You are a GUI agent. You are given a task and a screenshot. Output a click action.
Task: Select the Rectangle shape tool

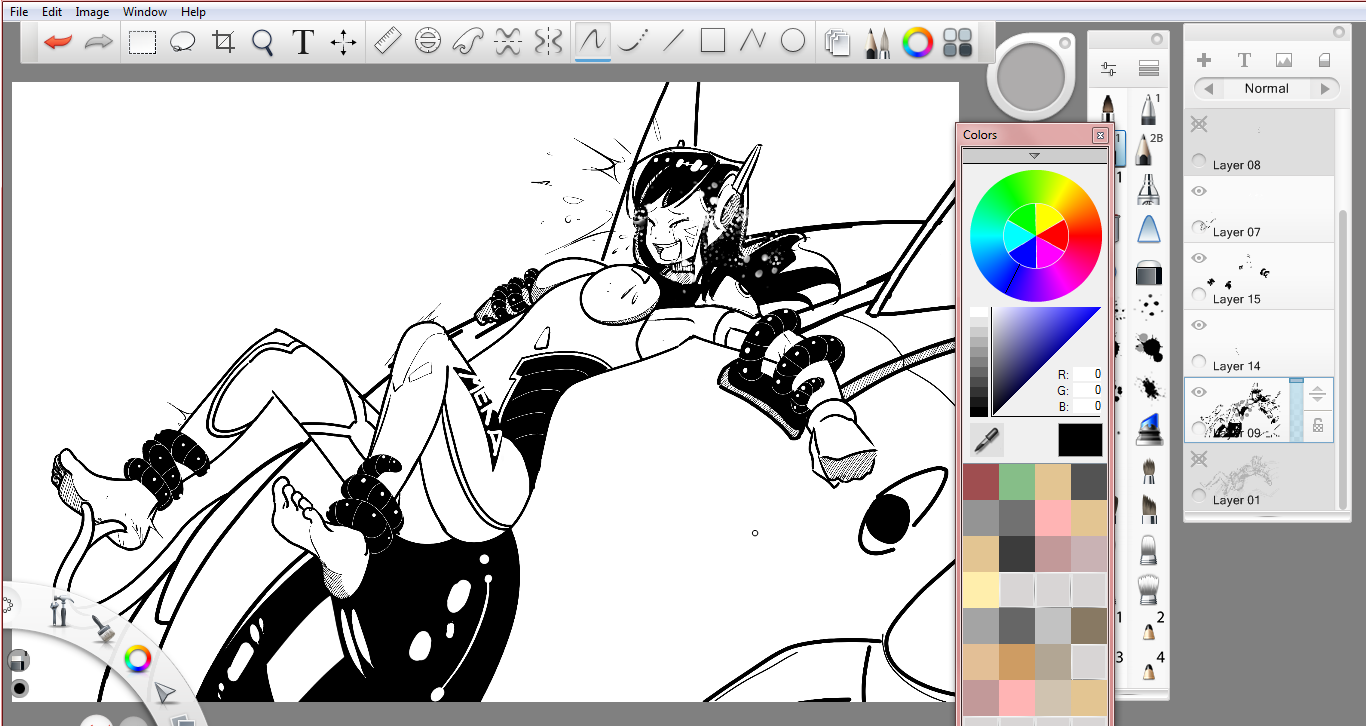pos(713,41)
